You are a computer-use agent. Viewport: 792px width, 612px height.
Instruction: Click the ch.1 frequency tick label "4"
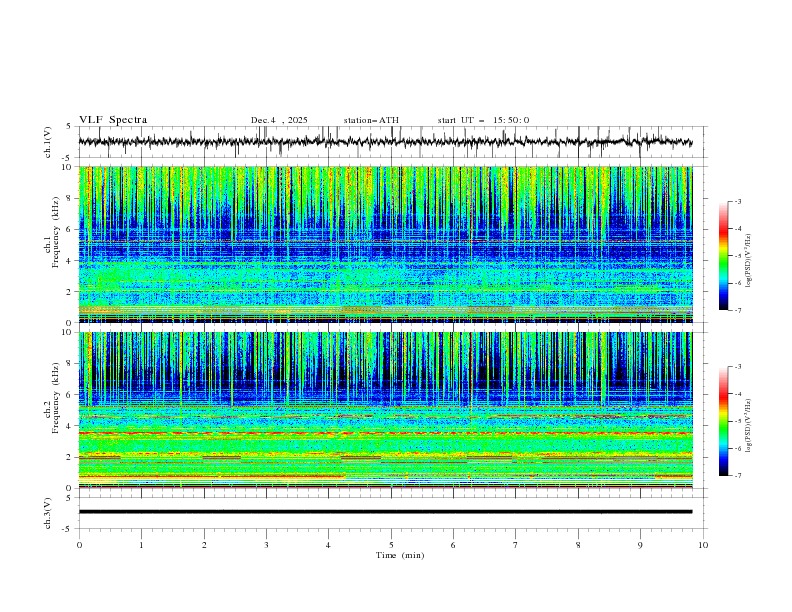pyautogui.click(x=70, y=261)
